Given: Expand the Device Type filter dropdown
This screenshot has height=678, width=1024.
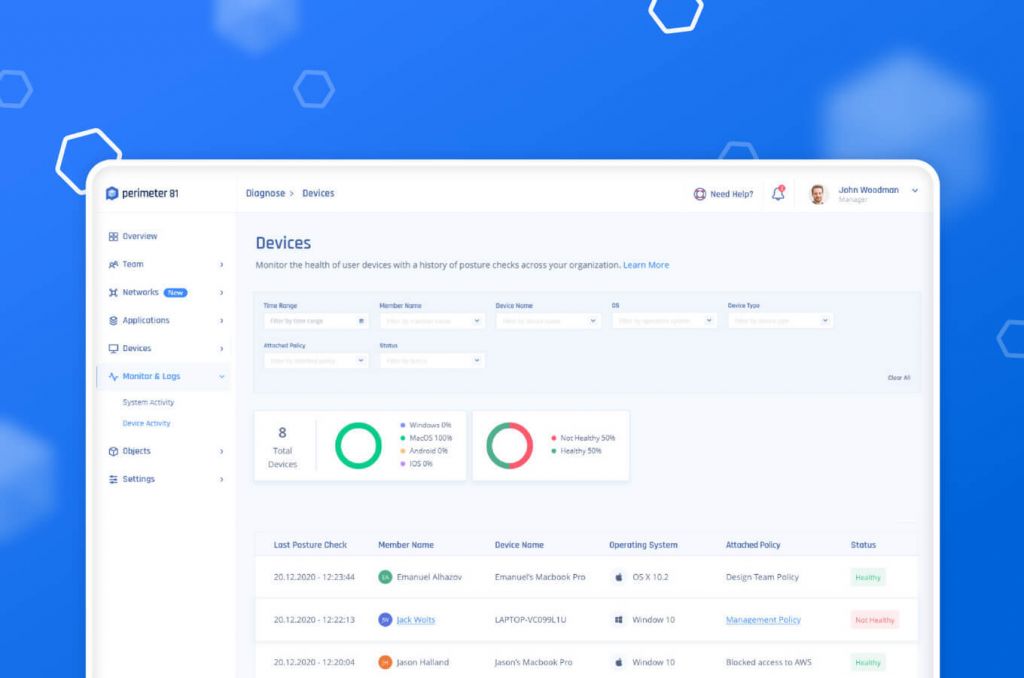Looking at the screenshot, I should coord(825,321).
